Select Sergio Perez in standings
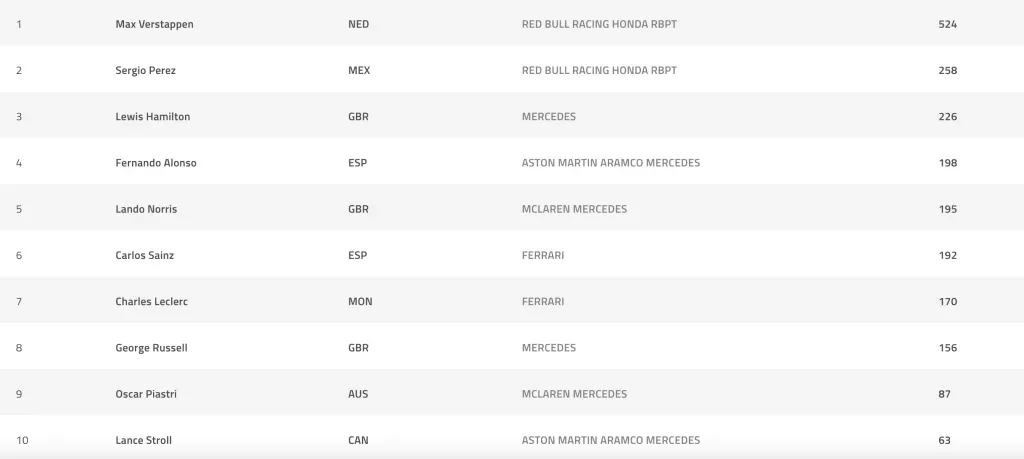 (145, 70)
